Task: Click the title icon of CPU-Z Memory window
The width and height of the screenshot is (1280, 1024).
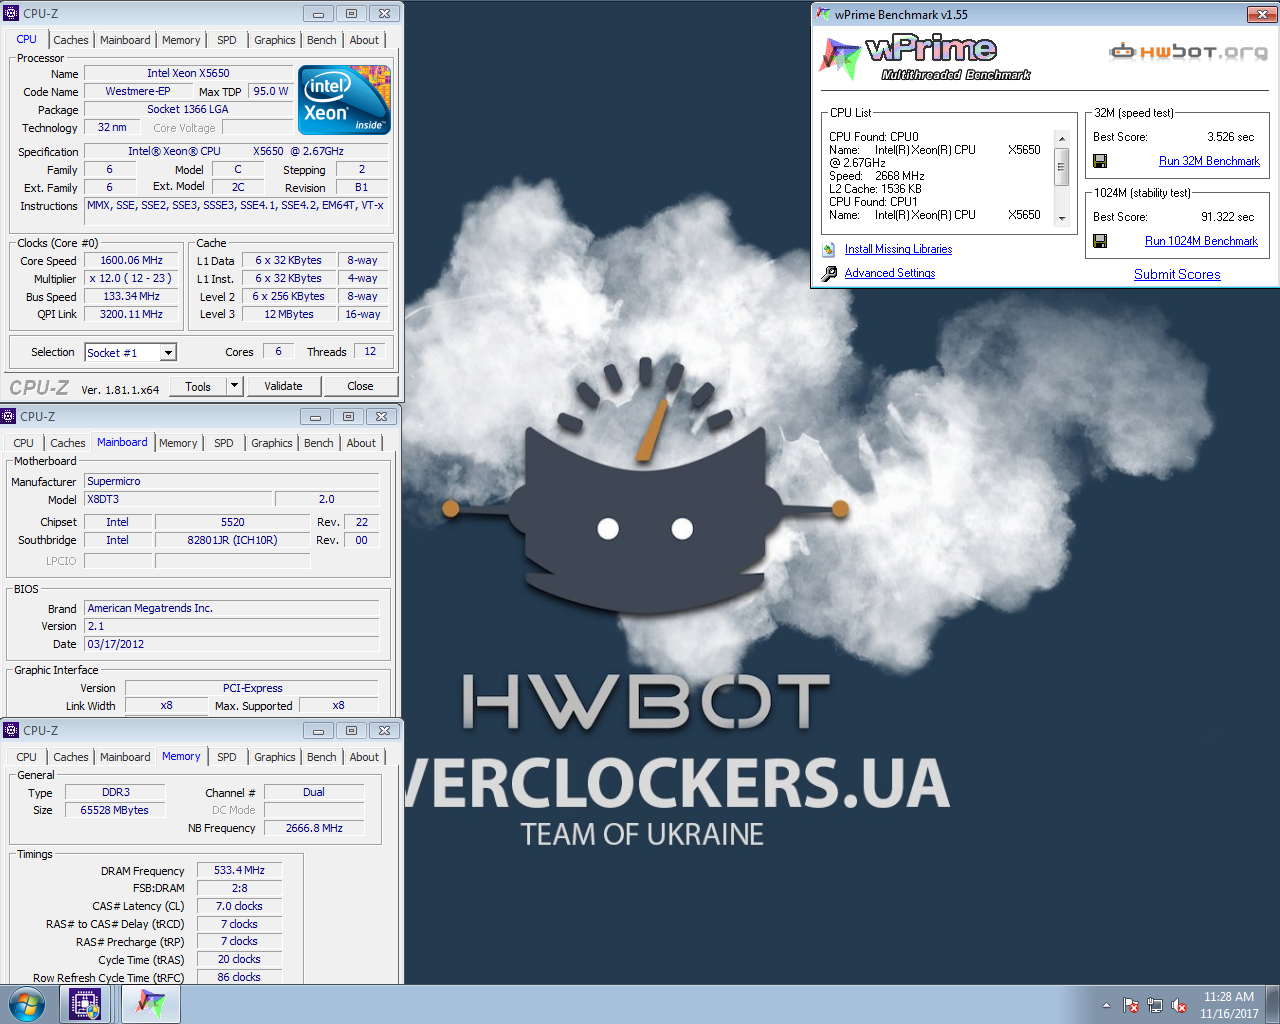Action: [11, 730]
